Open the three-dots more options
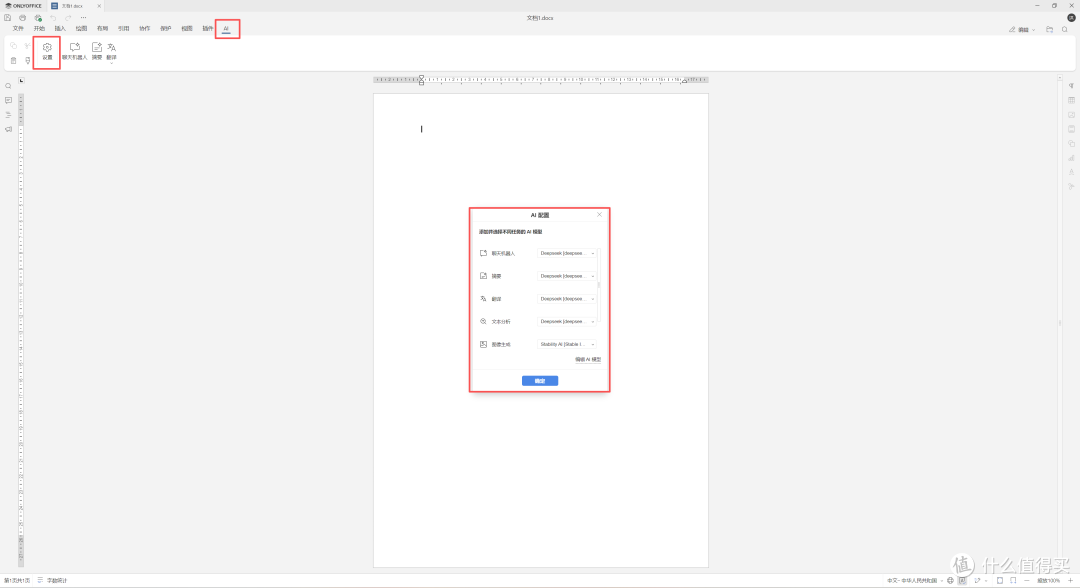The height and width of the screenshot is (588, 1080). 83,18
